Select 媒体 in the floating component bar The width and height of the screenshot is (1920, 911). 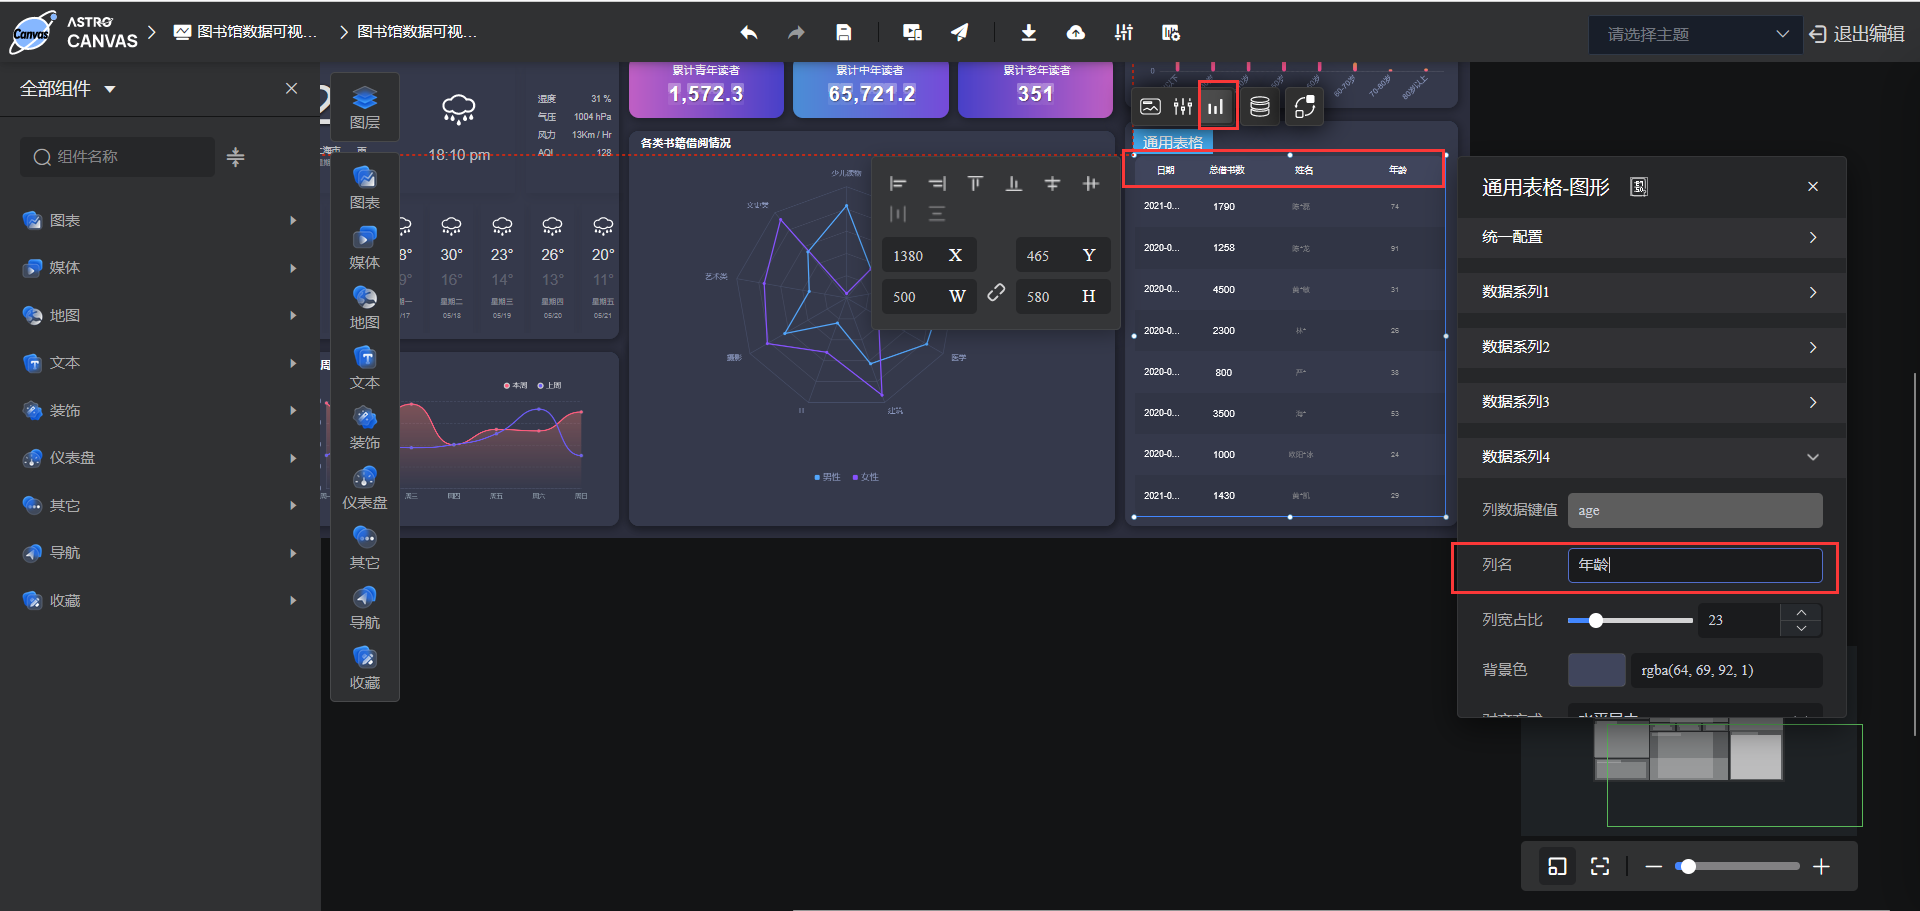coord(365,248)
